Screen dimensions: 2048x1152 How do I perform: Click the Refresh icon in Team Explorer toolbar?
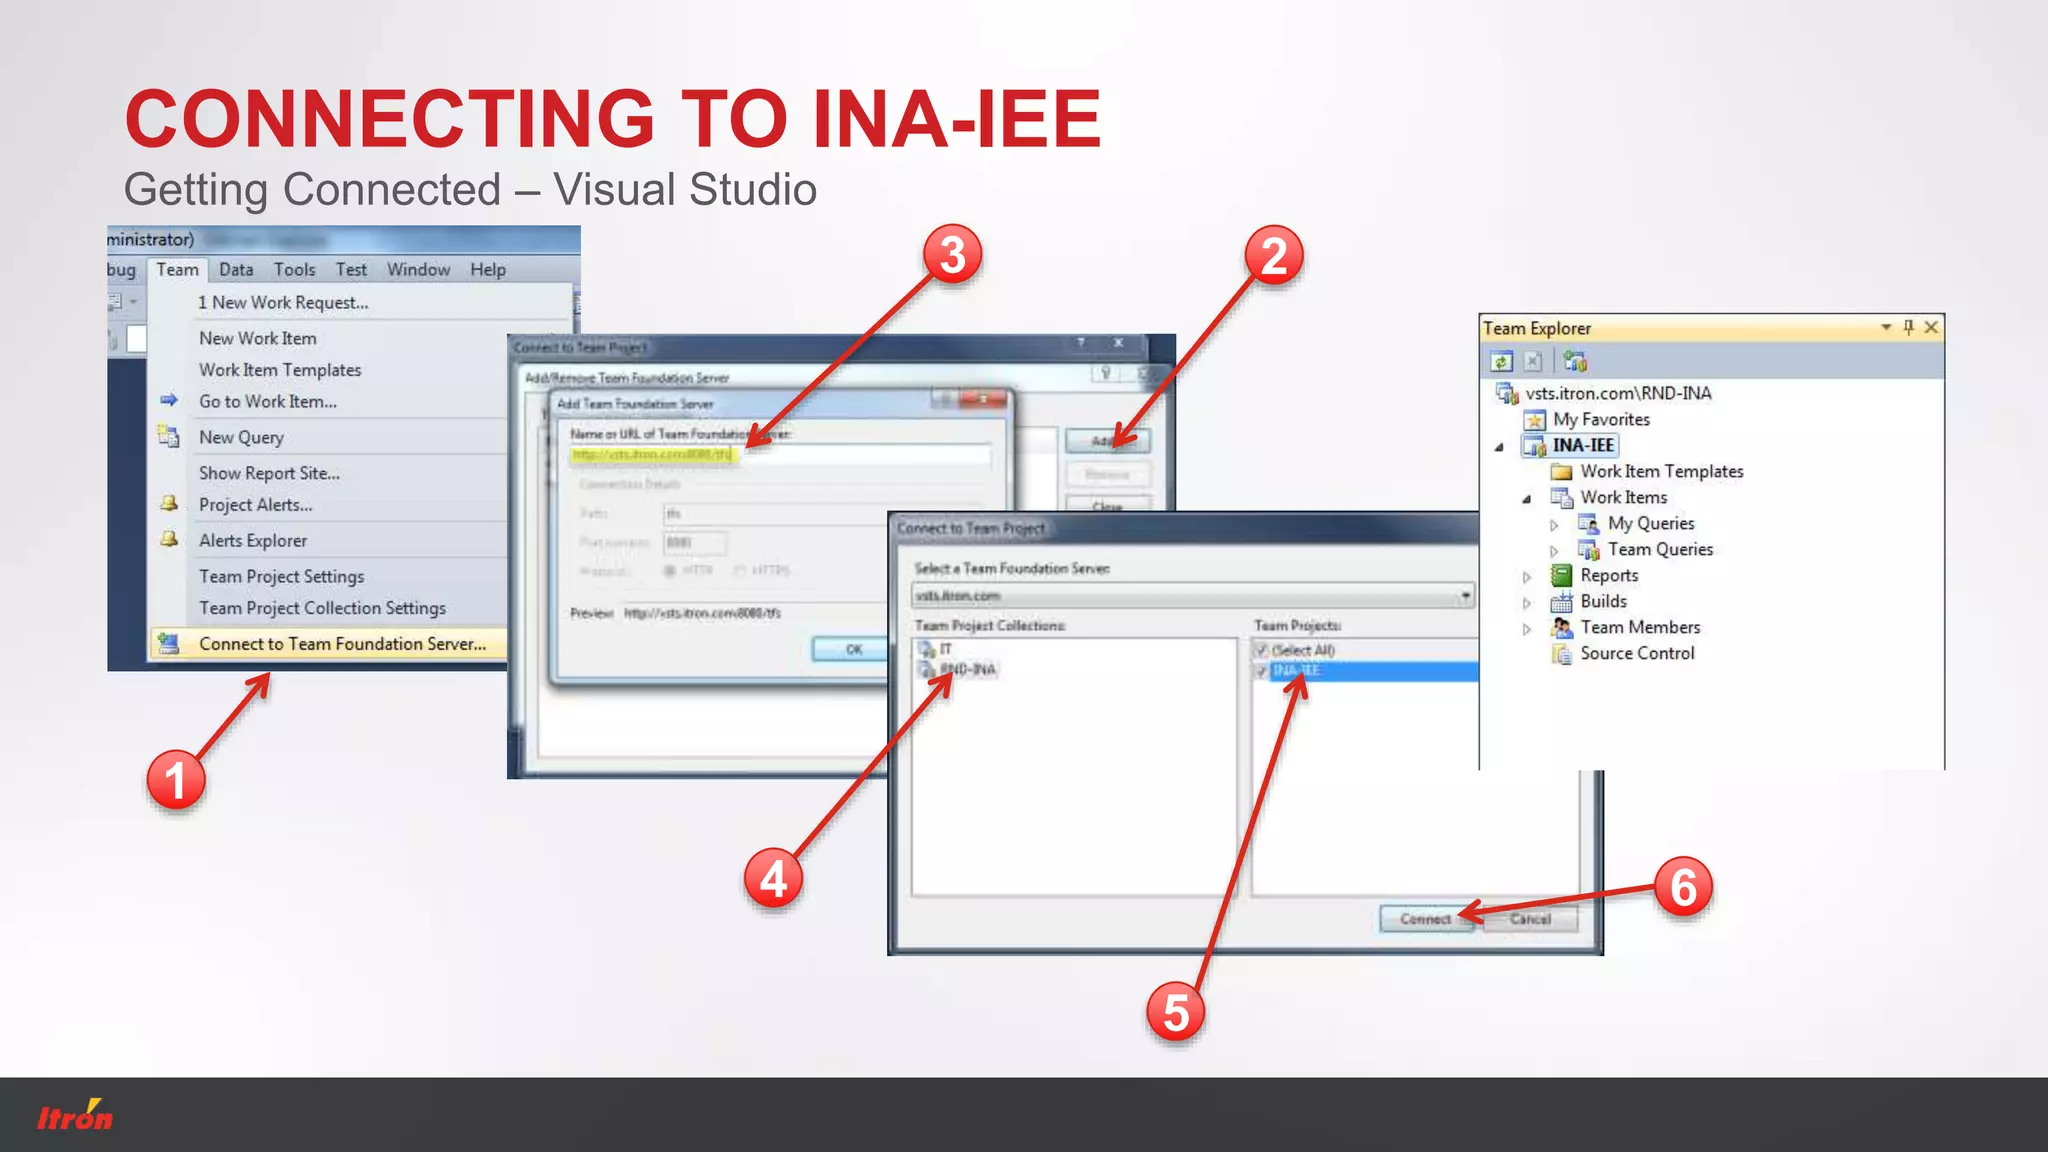[1501, 361]
